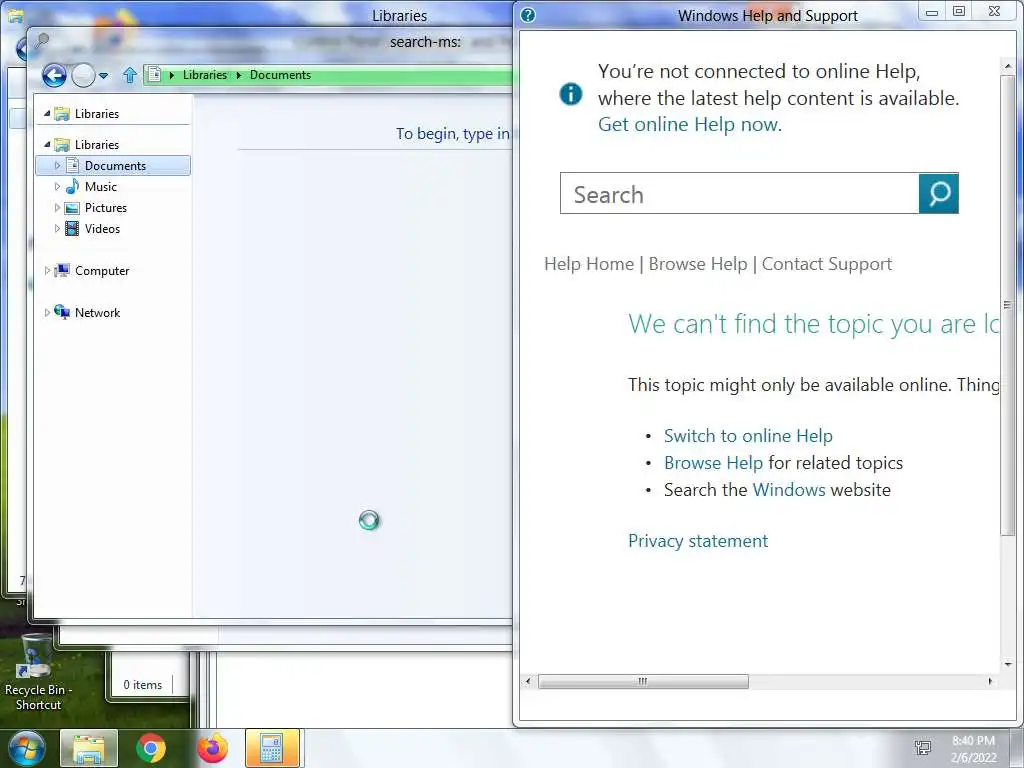
Task: Click the top Libraries folder icon
Action: (x=62, y=114)
